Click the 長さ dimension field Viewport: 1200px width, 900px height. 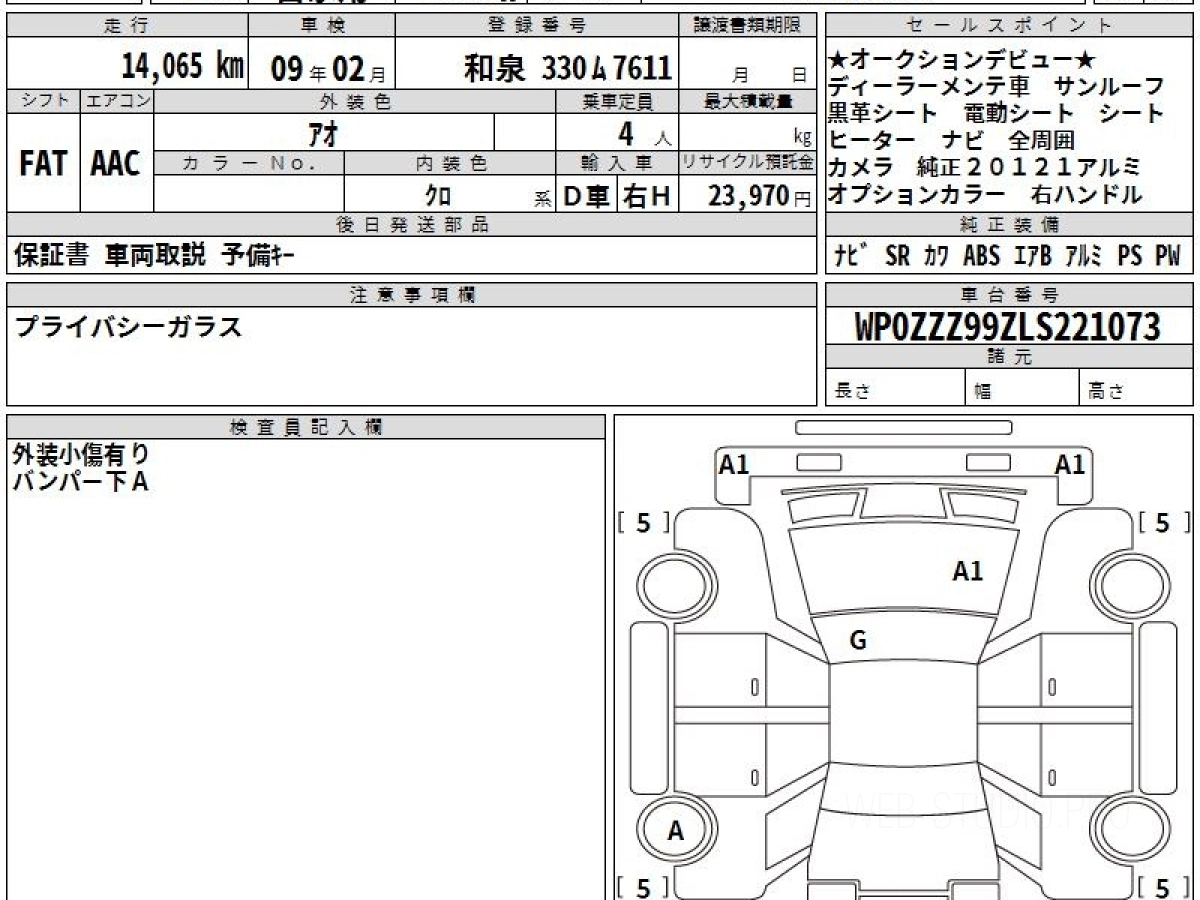tap(895, 387)
